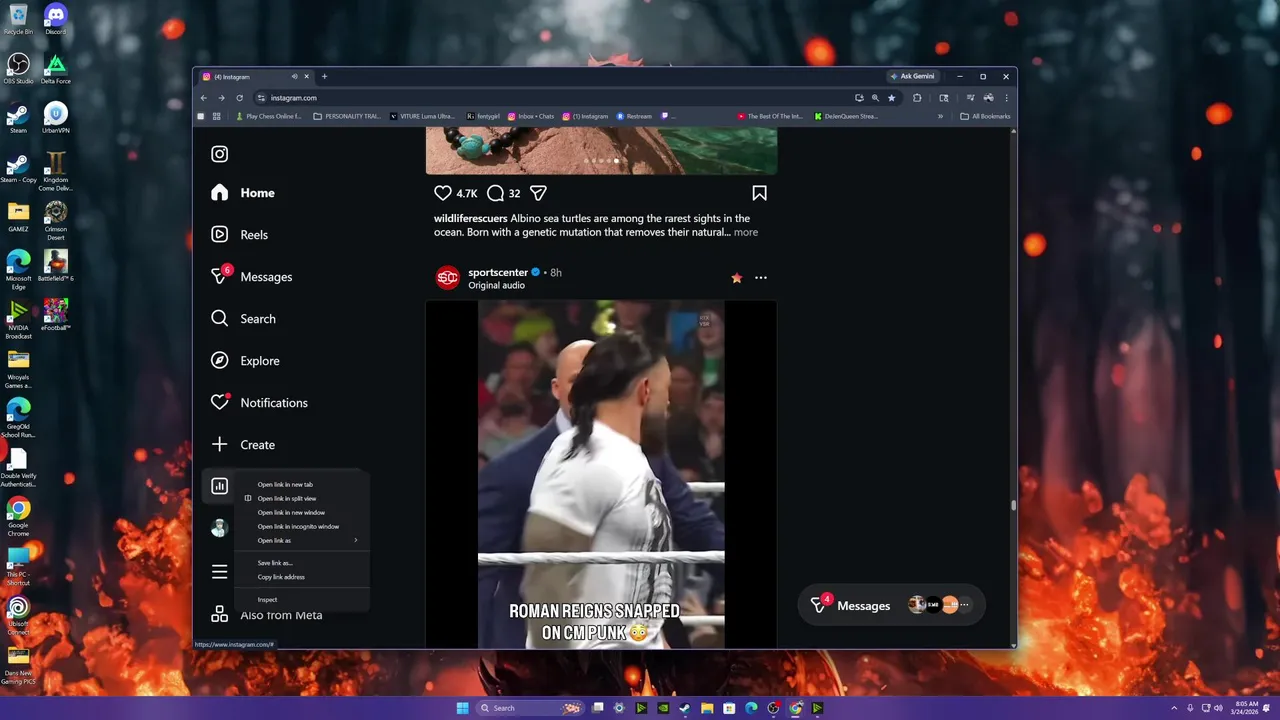
Task: Share the wildliferescuers post
Action: tap(538, 193)
